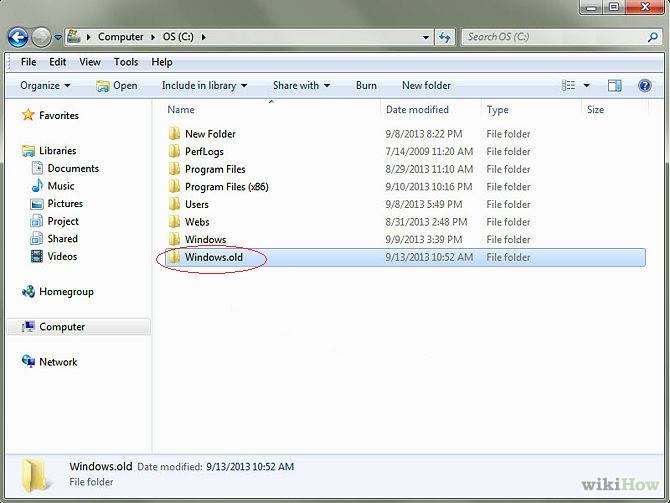Go back with the blue Back arrow
This screenshot has height=503, width=670.
18,37
